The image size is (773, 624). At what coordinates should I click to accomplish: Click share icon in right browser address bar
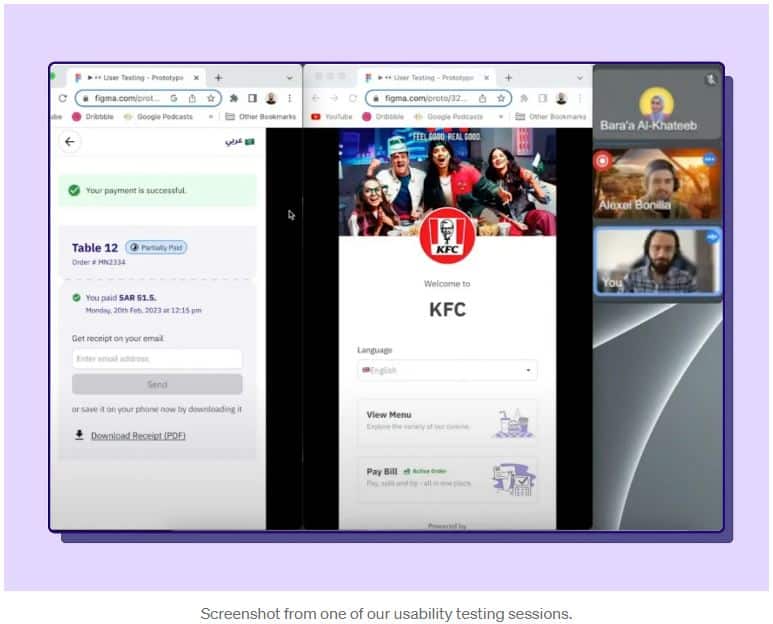click(x=483, y=99)
